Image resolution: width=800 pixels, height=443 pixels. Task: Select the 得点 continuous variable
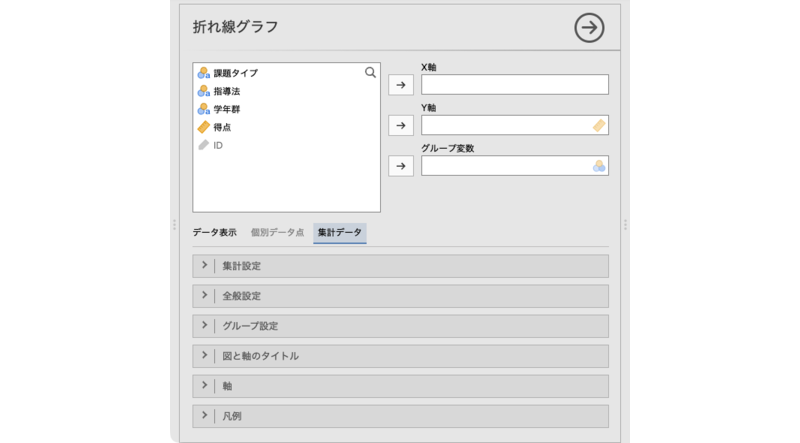222,127
